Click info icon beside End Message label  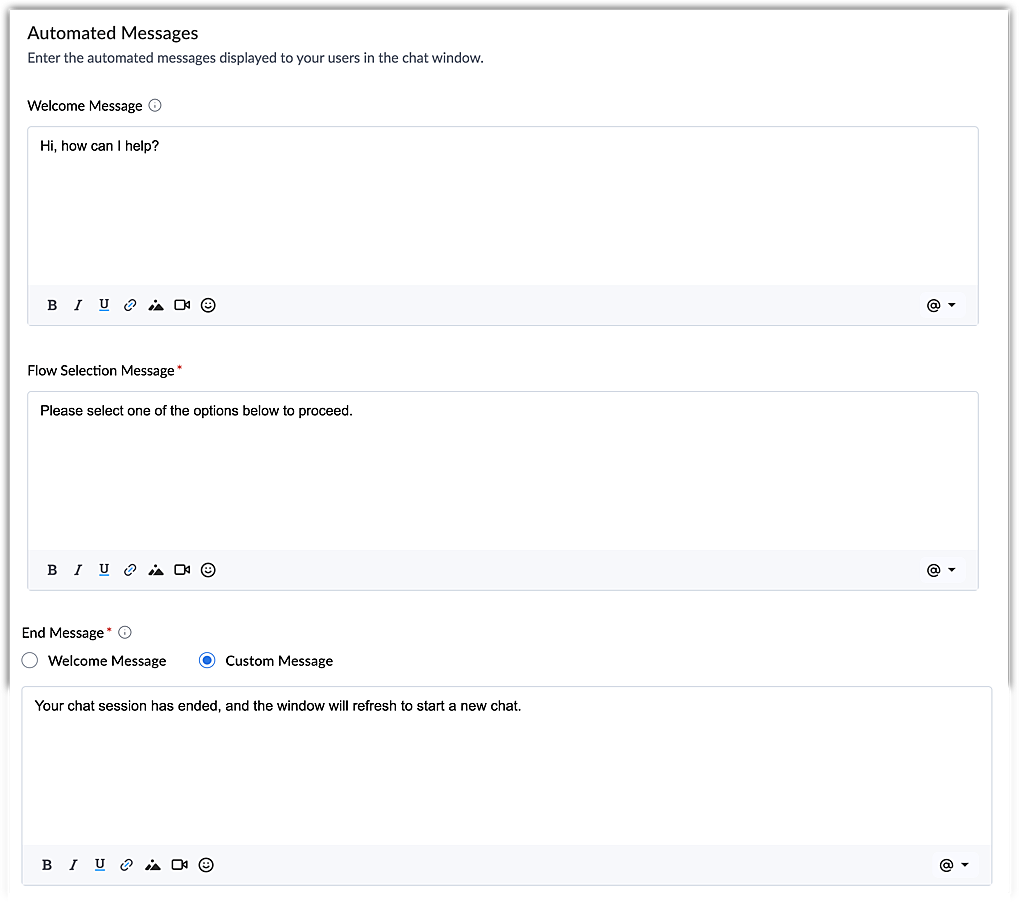click(125, 632)
